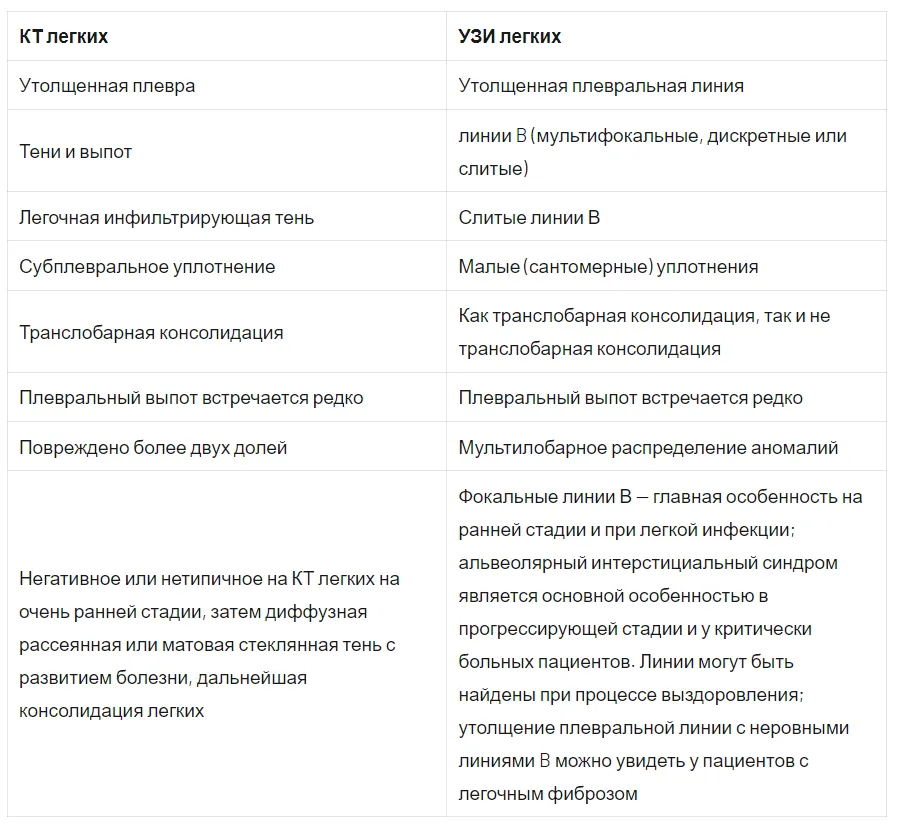Select the 'Субплевральное уплотнение' cell
Screen dimensions: 900x828
coord(147,267)
